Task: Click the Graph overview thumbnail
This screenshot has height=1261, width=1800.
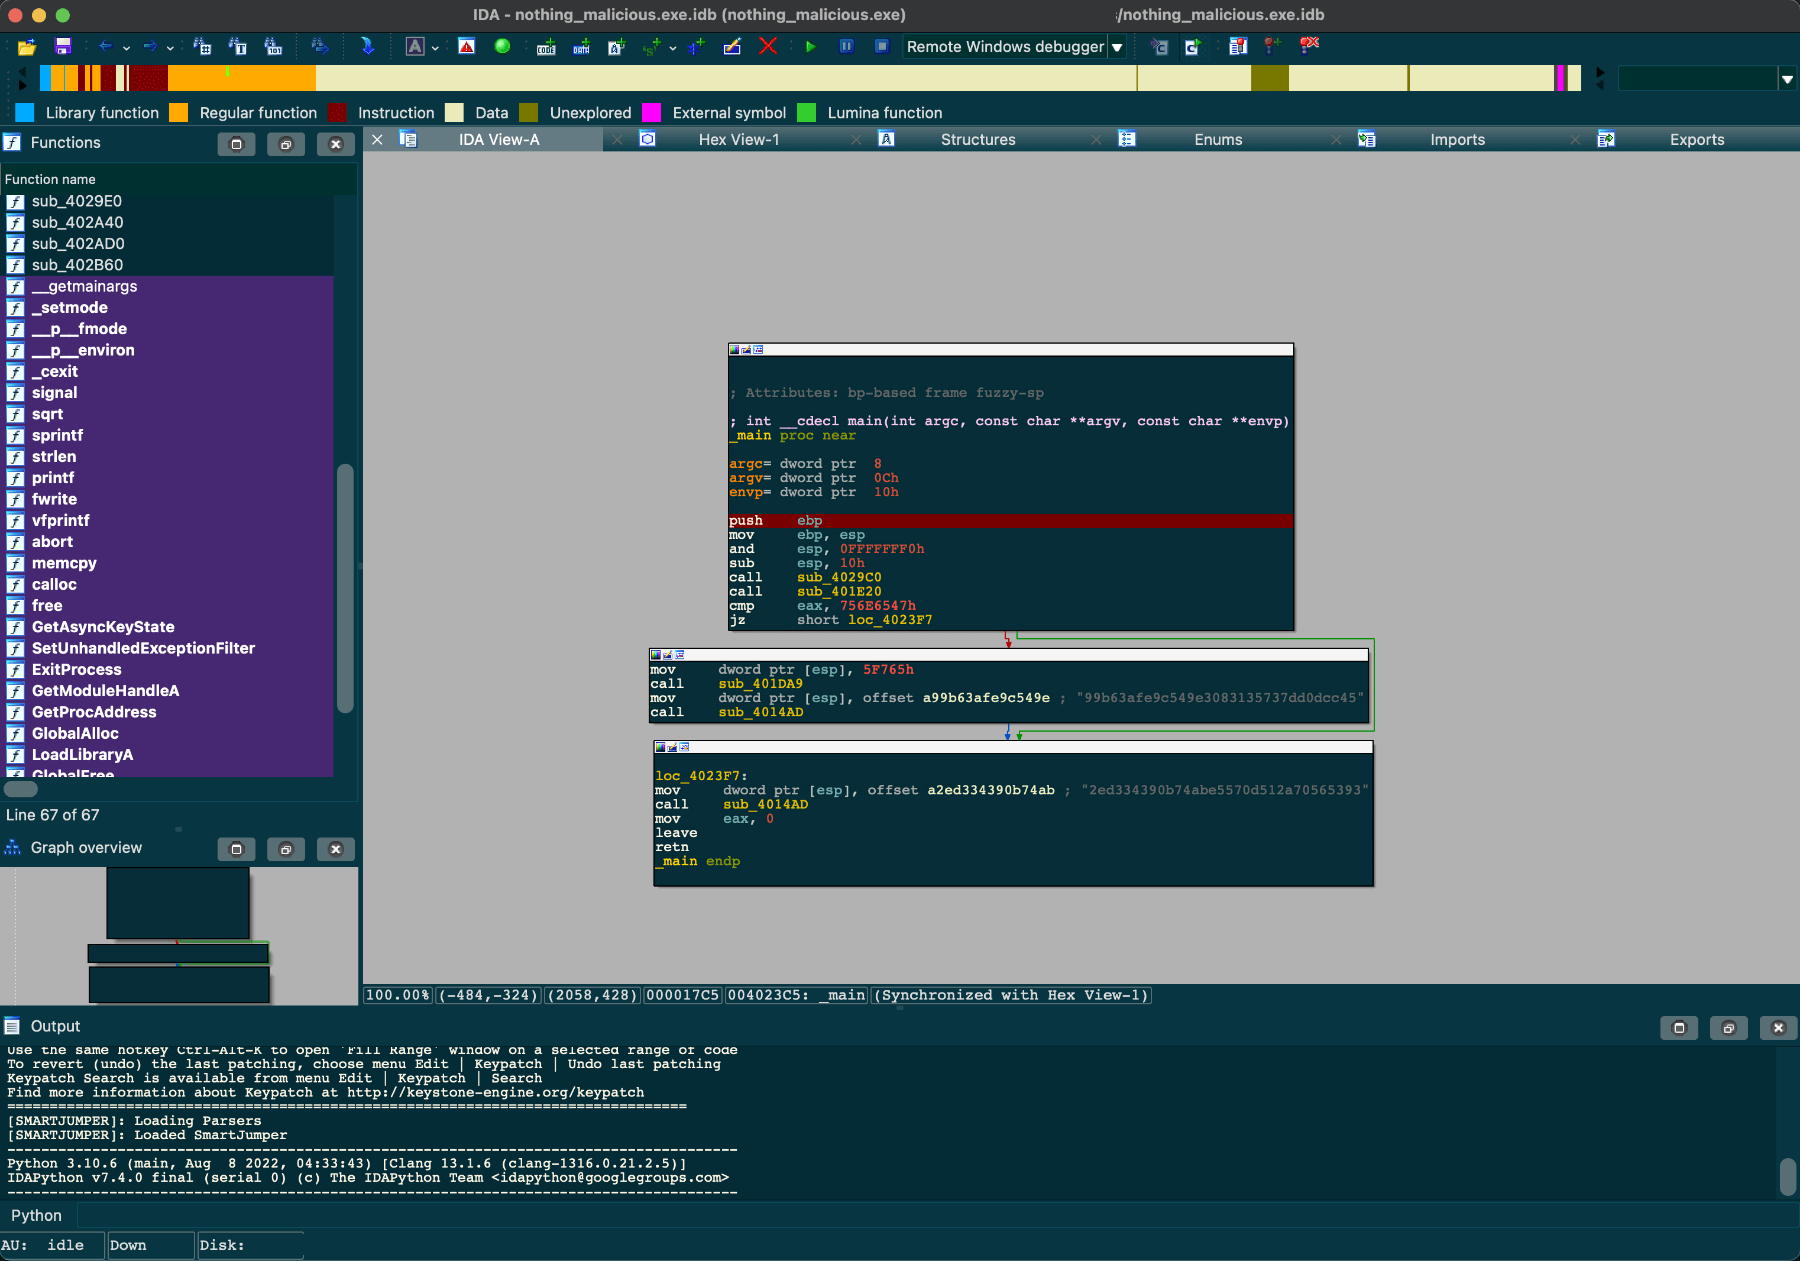Action: coord(179,935)
